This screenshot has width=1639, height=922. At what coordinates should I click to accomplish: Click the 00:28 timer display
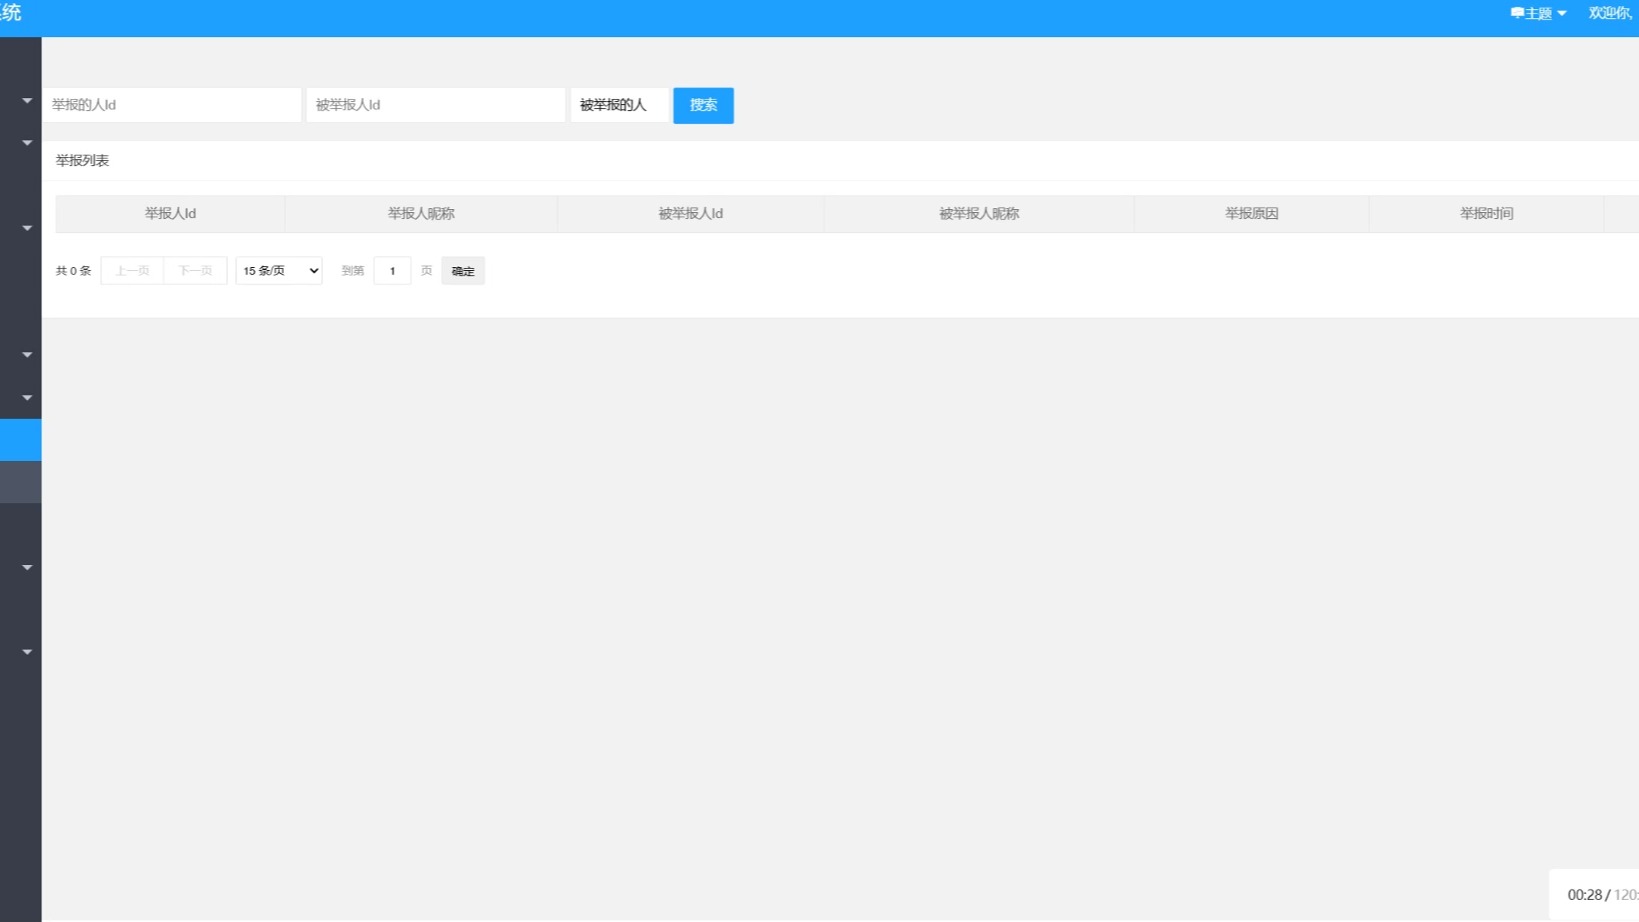click(1584, 895)
